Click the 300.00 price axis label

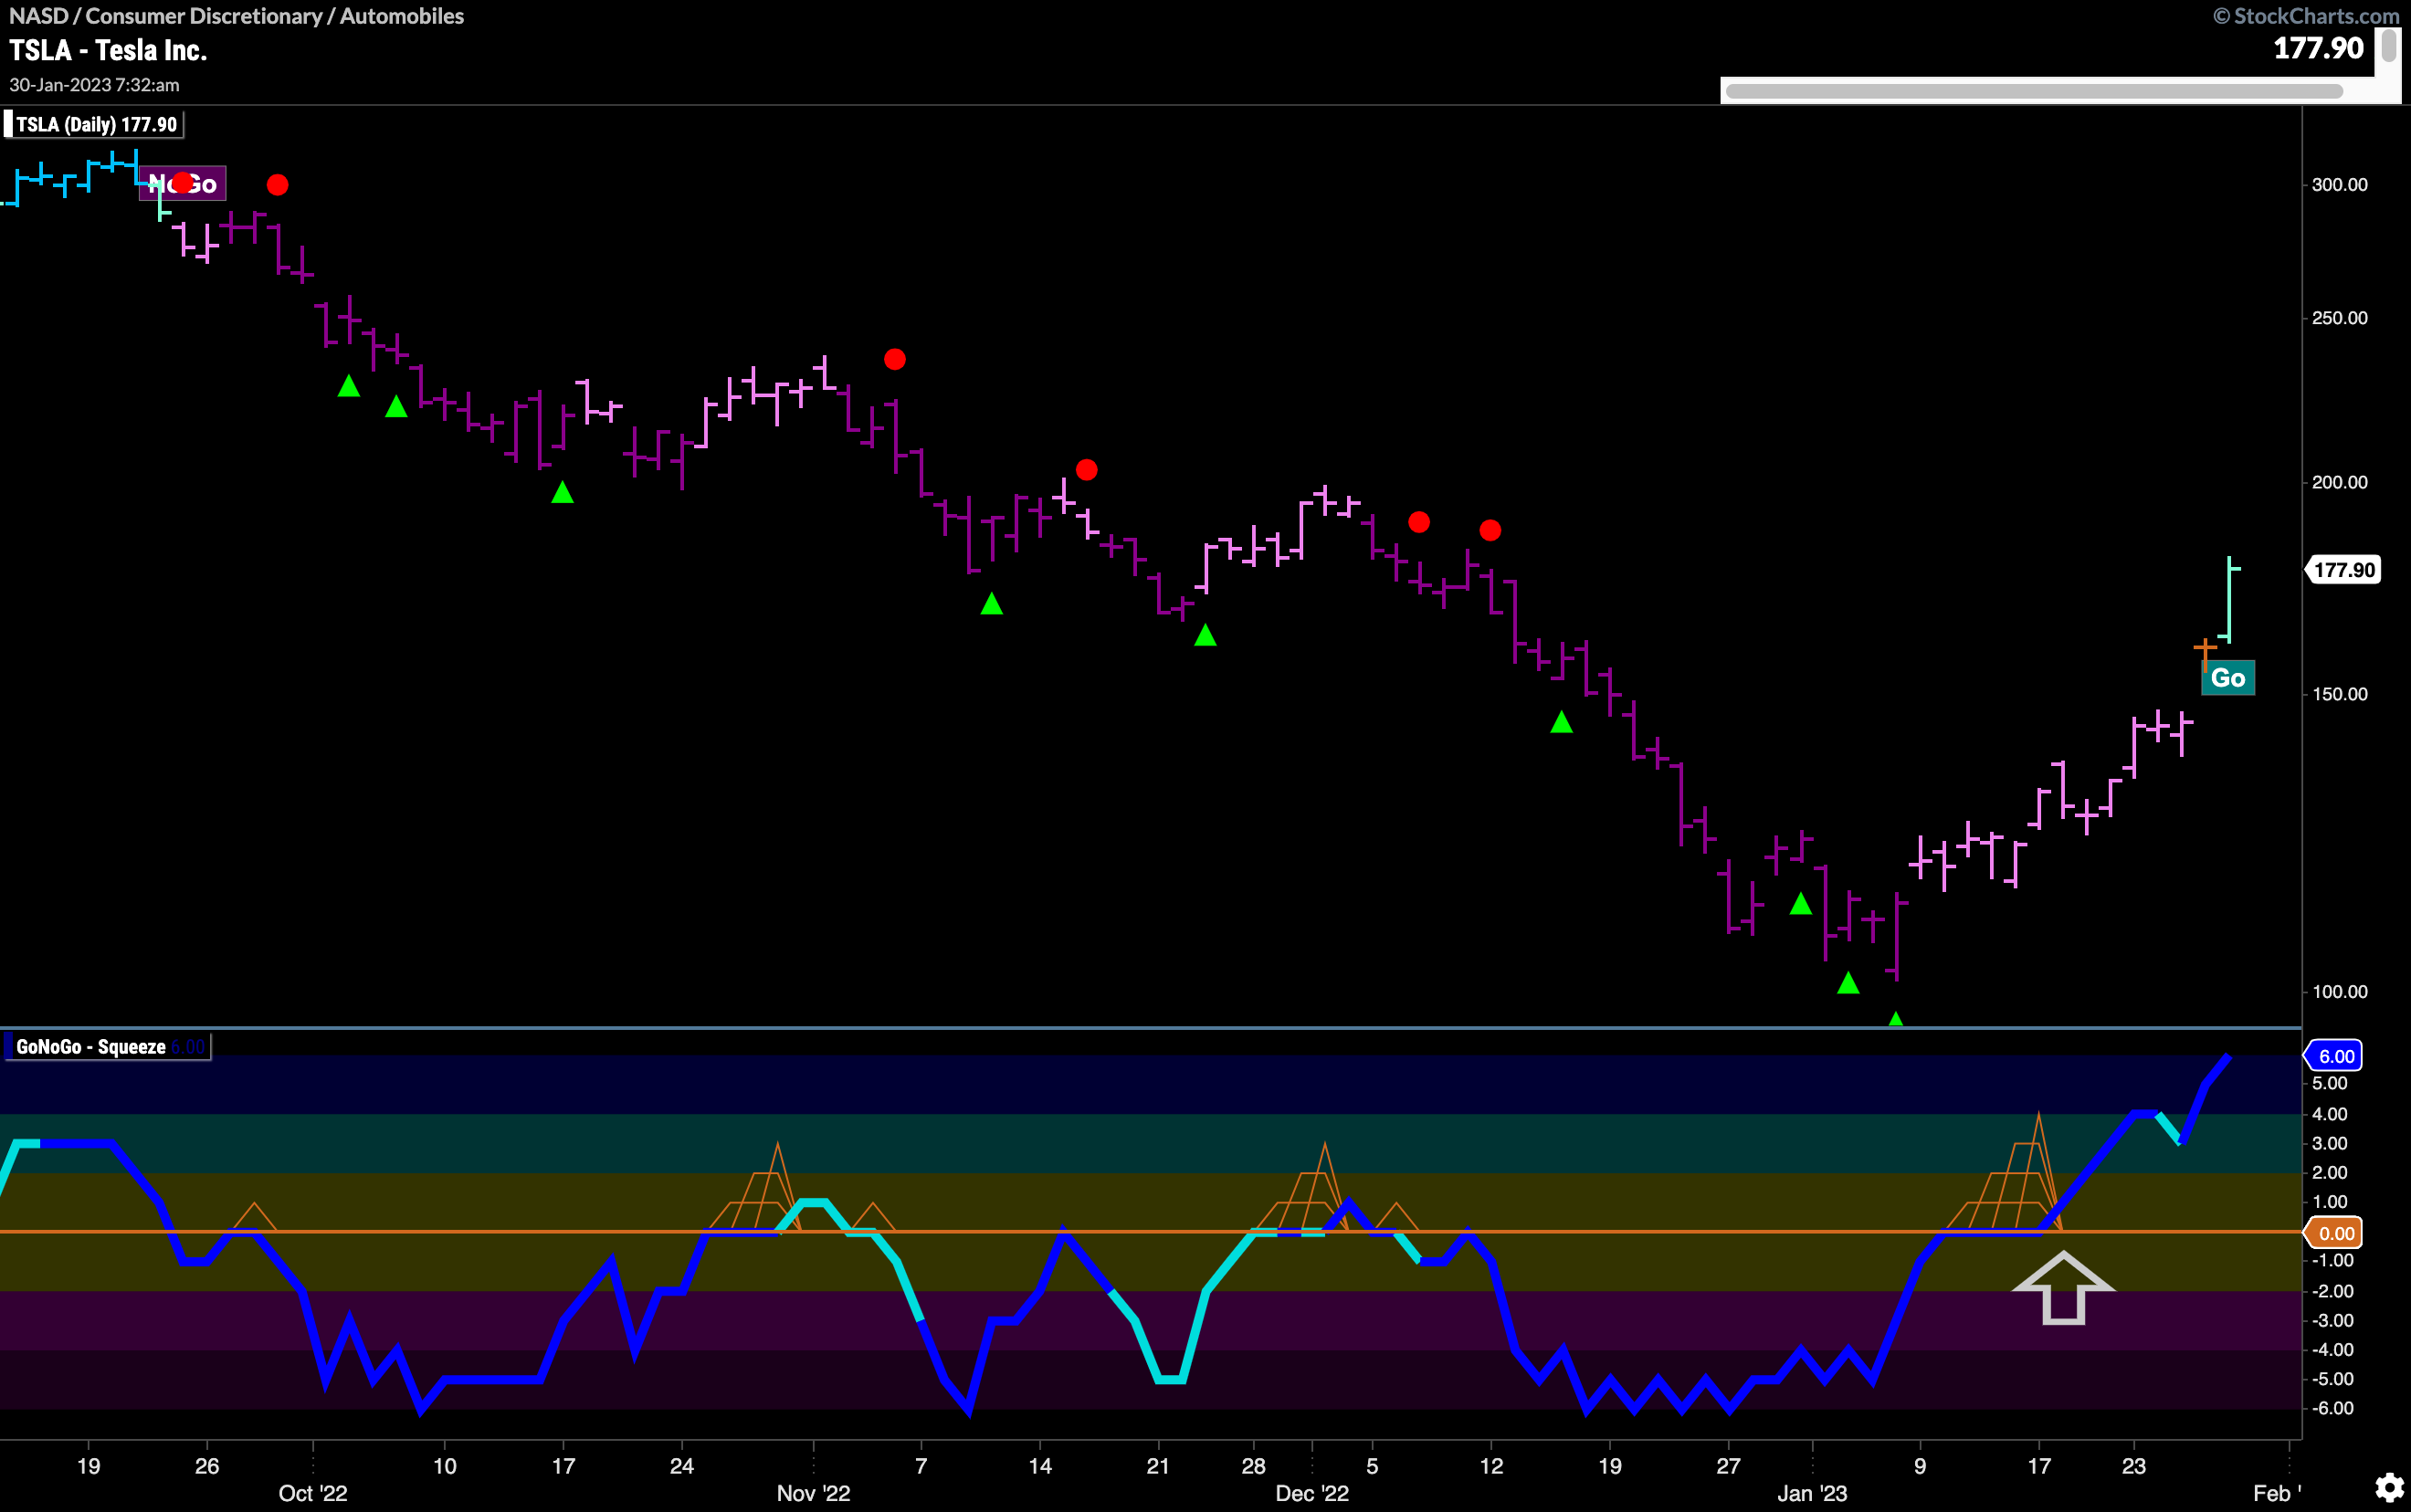2339,185
